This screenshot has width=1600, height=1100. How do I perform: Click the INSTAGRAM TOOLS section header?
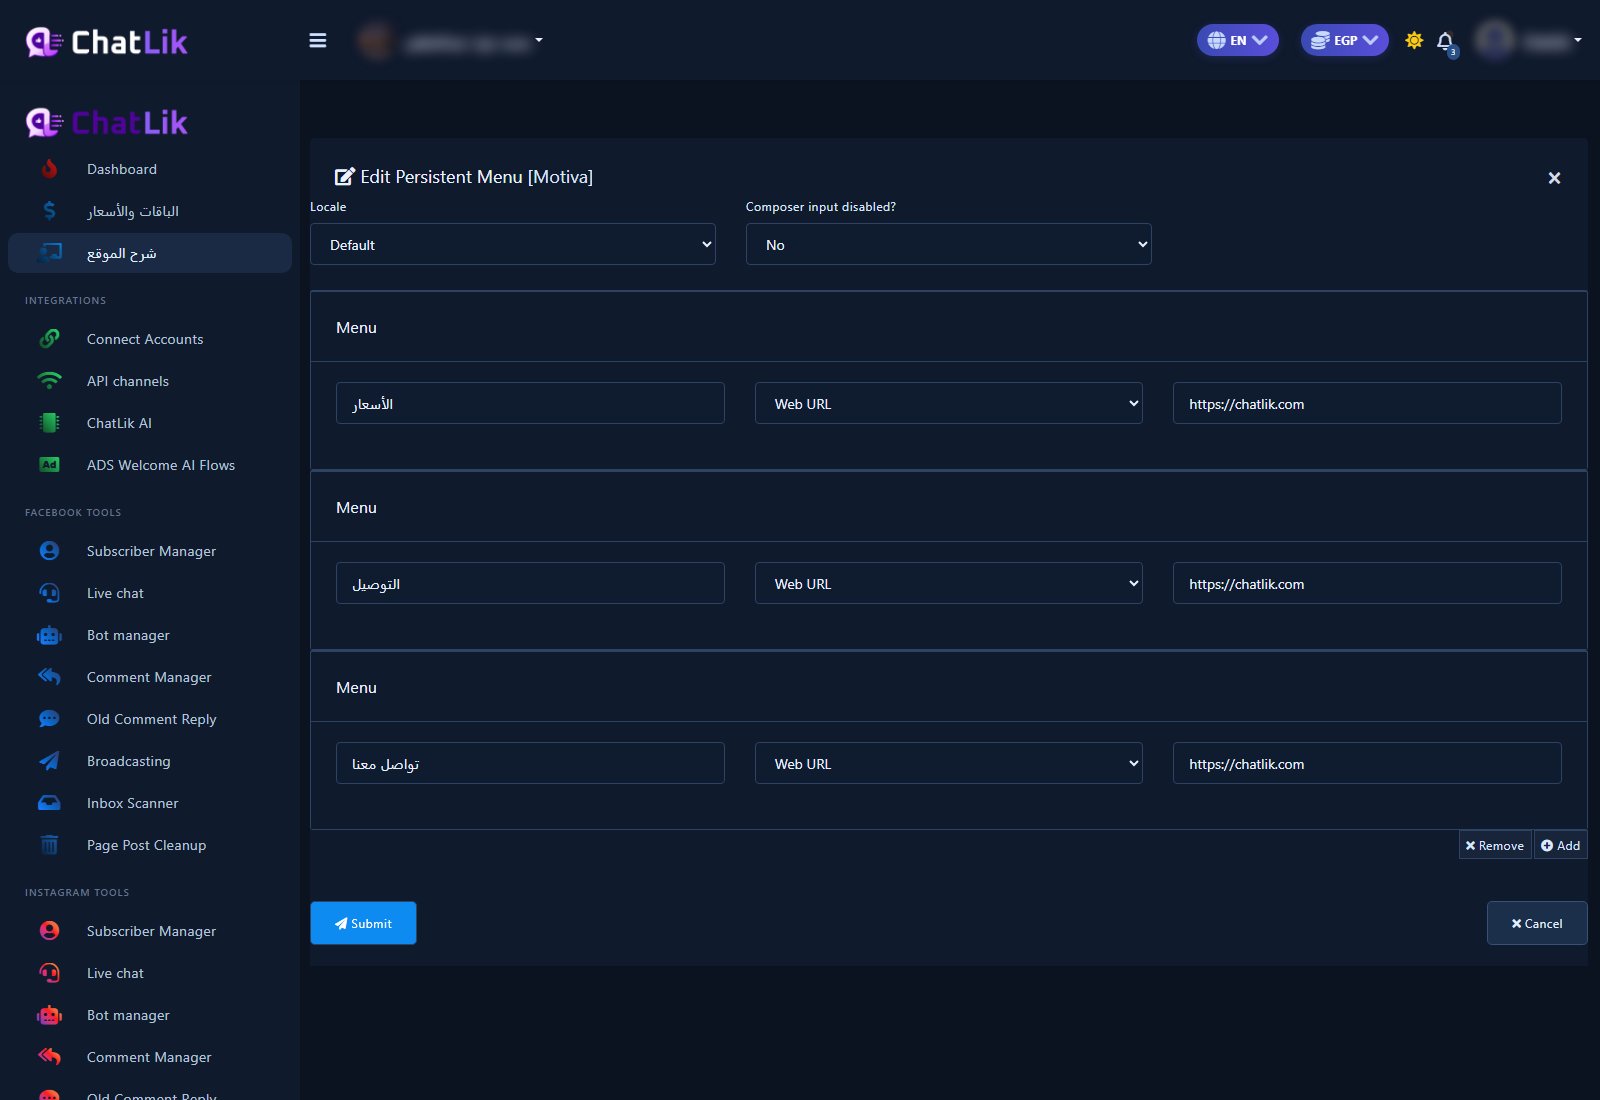click(x=77, y=893)
